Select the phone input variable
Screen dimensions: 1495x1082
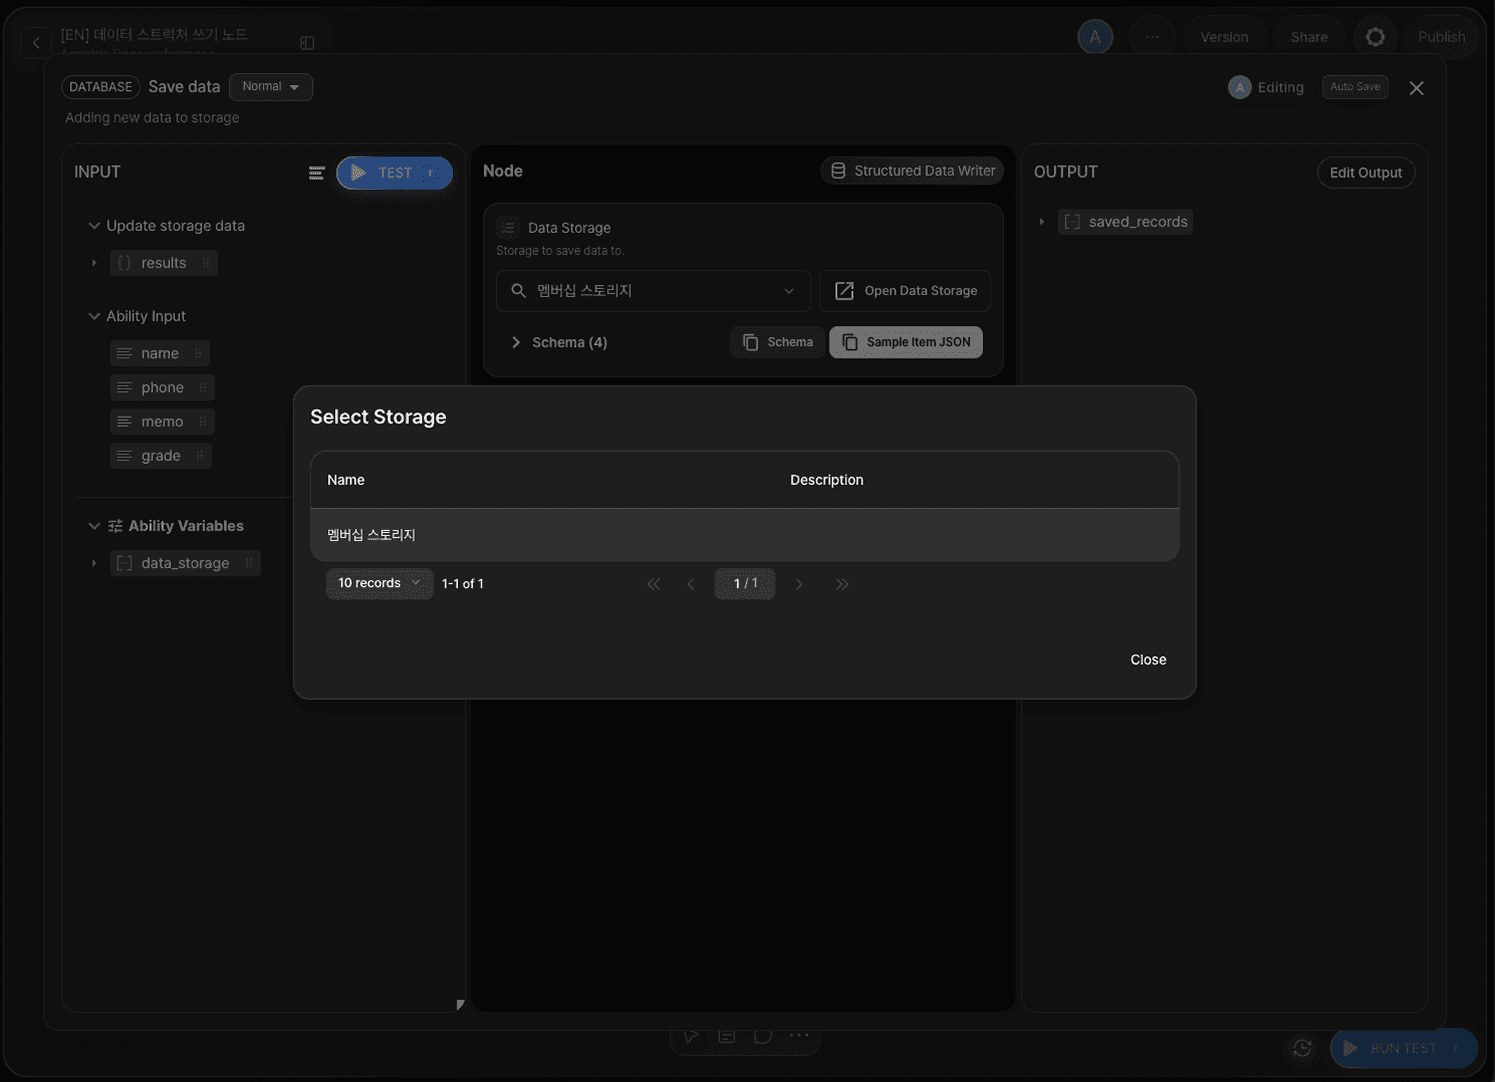tap(162, 387)
